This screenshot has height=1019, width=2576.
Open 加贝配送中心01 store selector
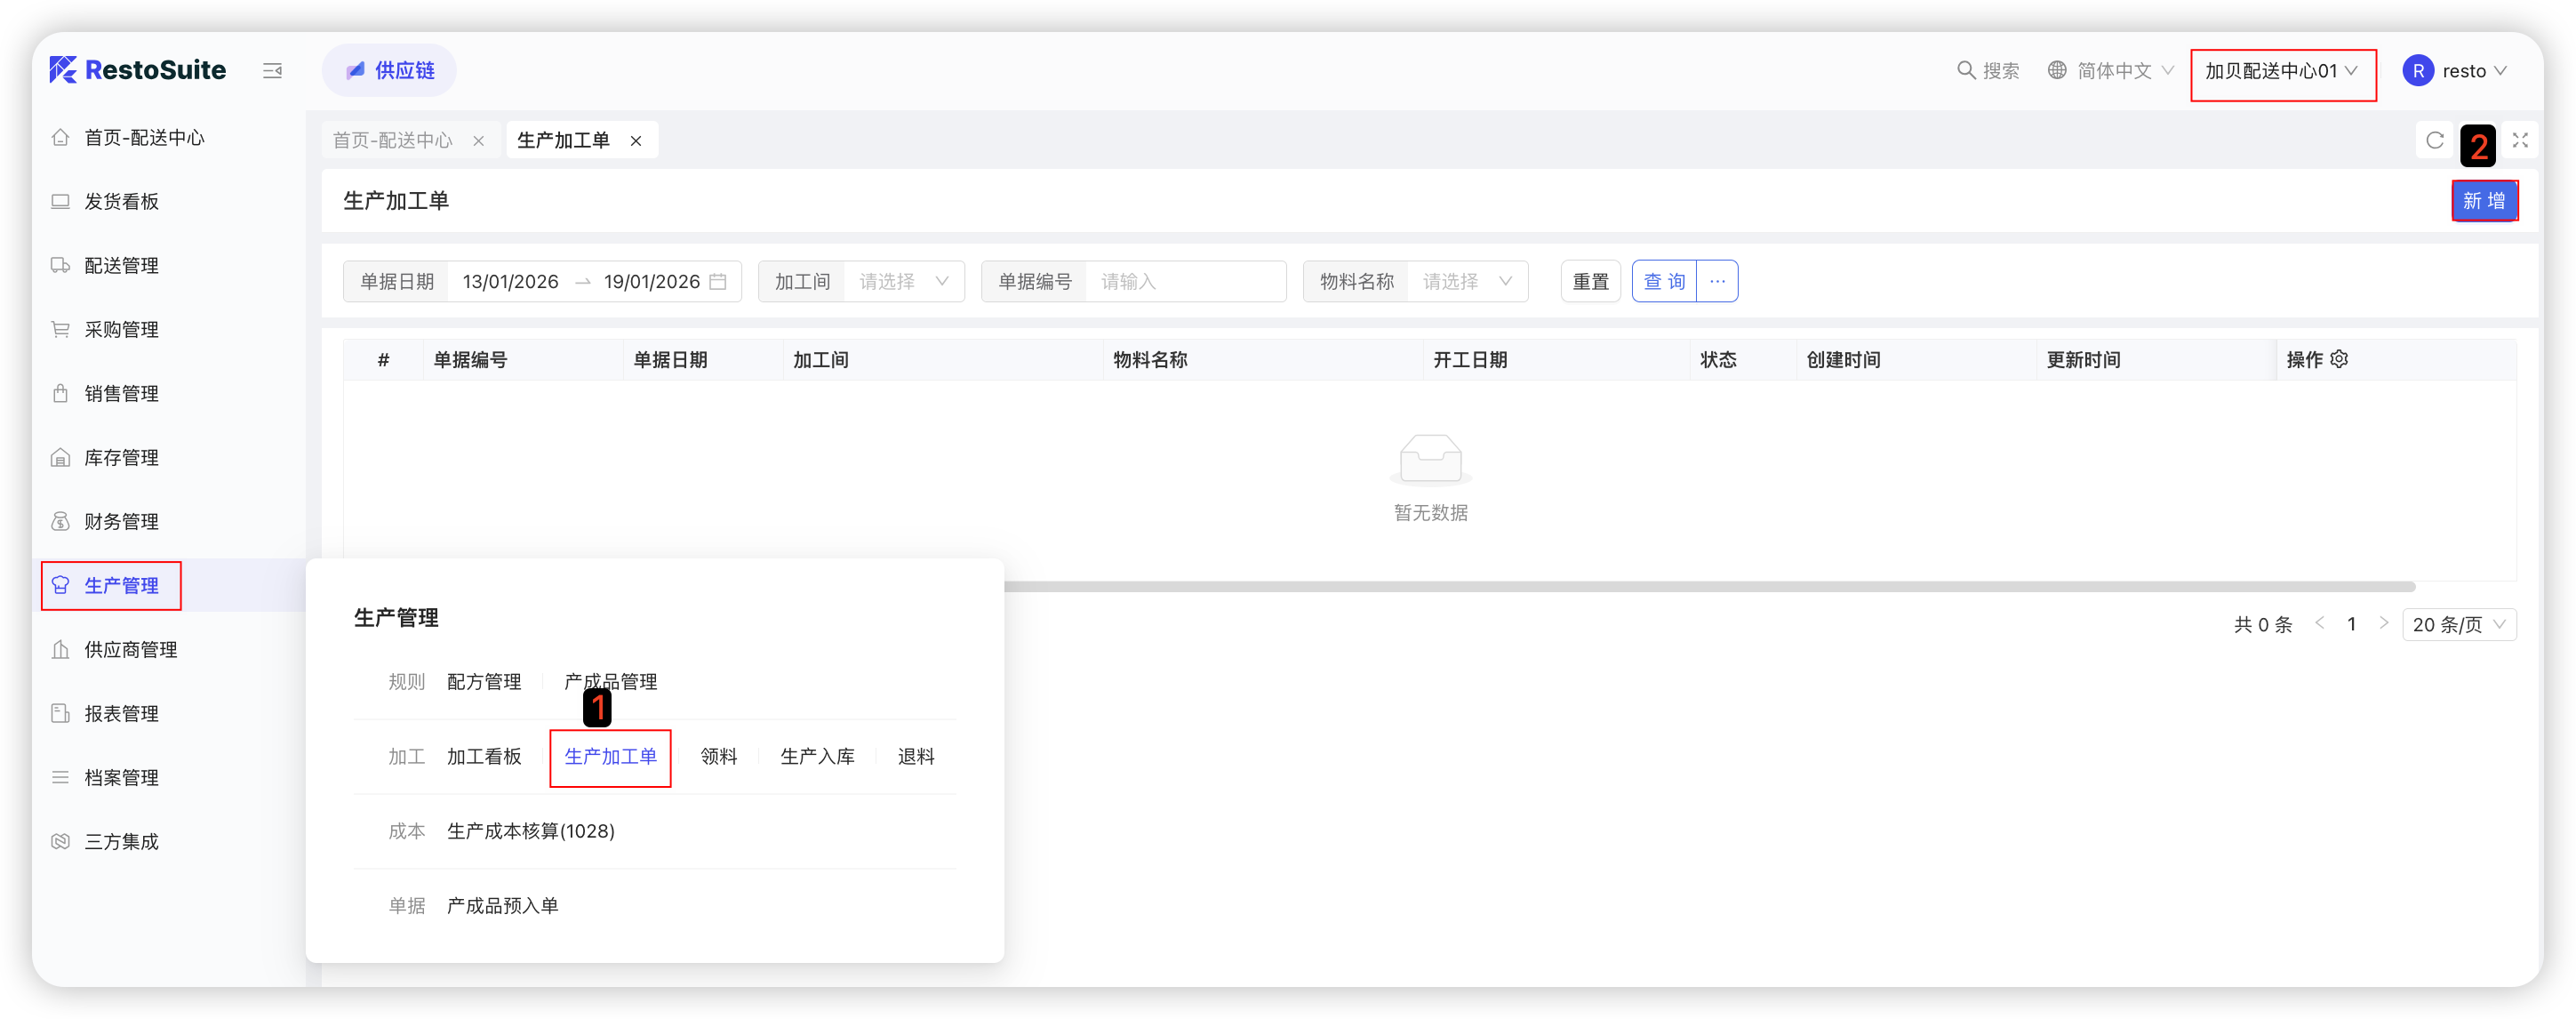pyautogui.click(x=2281, y=71)
